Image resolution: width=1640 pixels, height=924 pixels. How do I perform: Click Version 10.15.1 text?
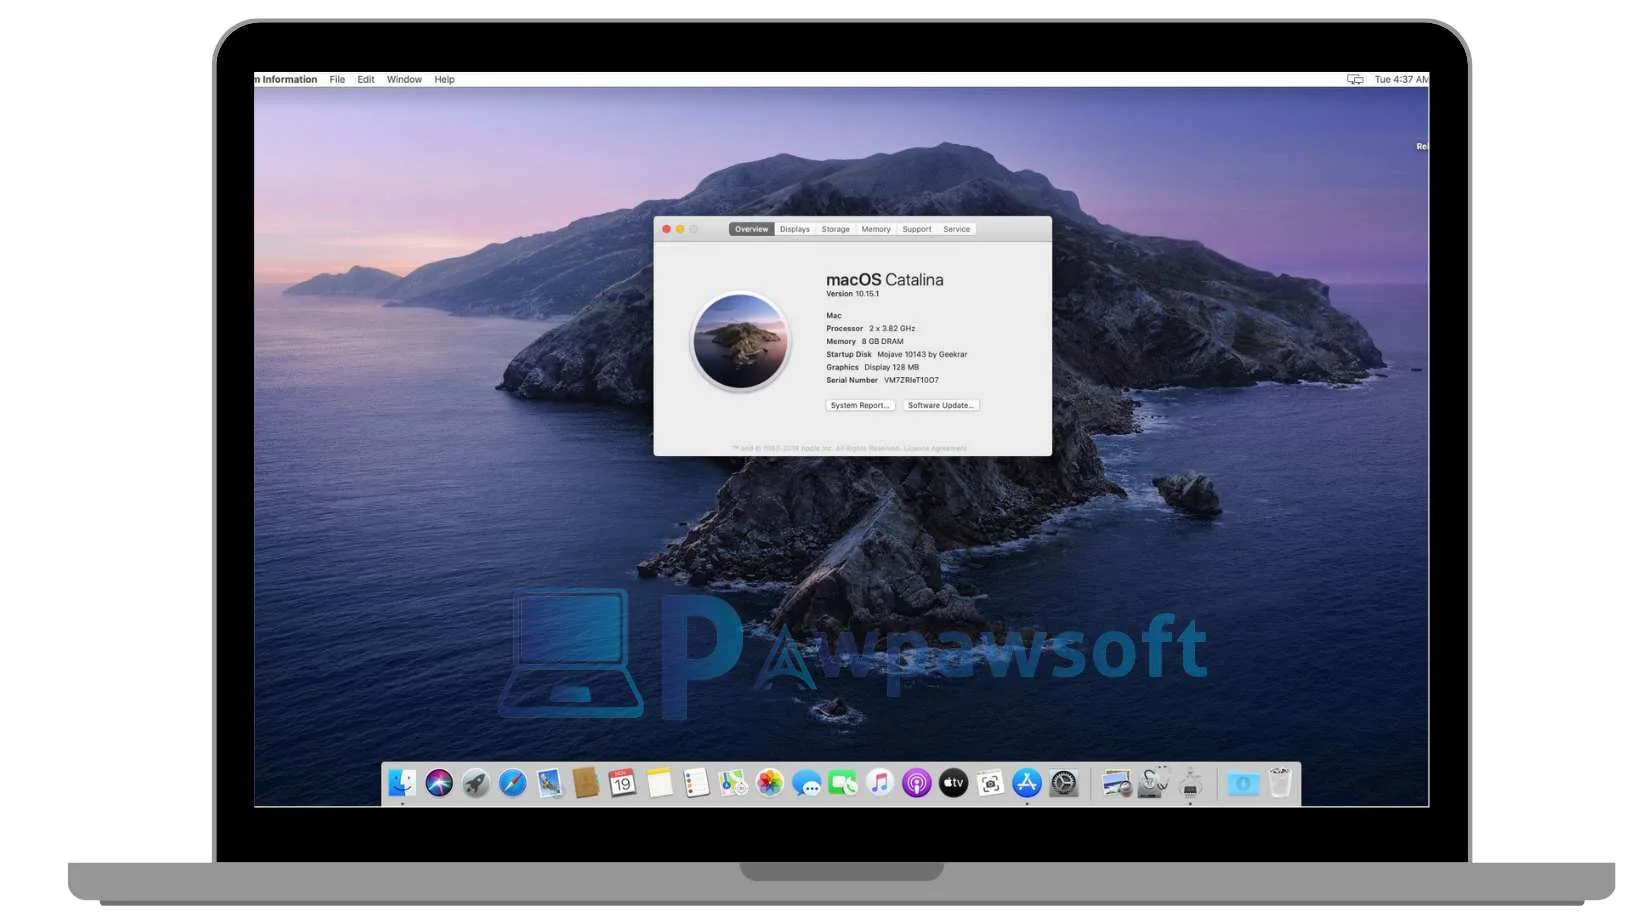pyautogui.click(x=853, y=294)
